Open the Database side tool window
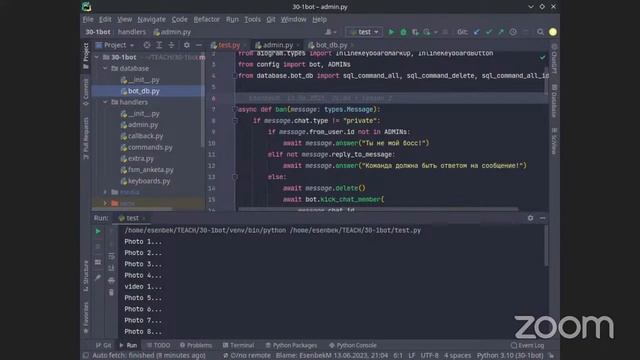Image resolution: width=640 pixels, height=360 pixels. pos(554,101)
